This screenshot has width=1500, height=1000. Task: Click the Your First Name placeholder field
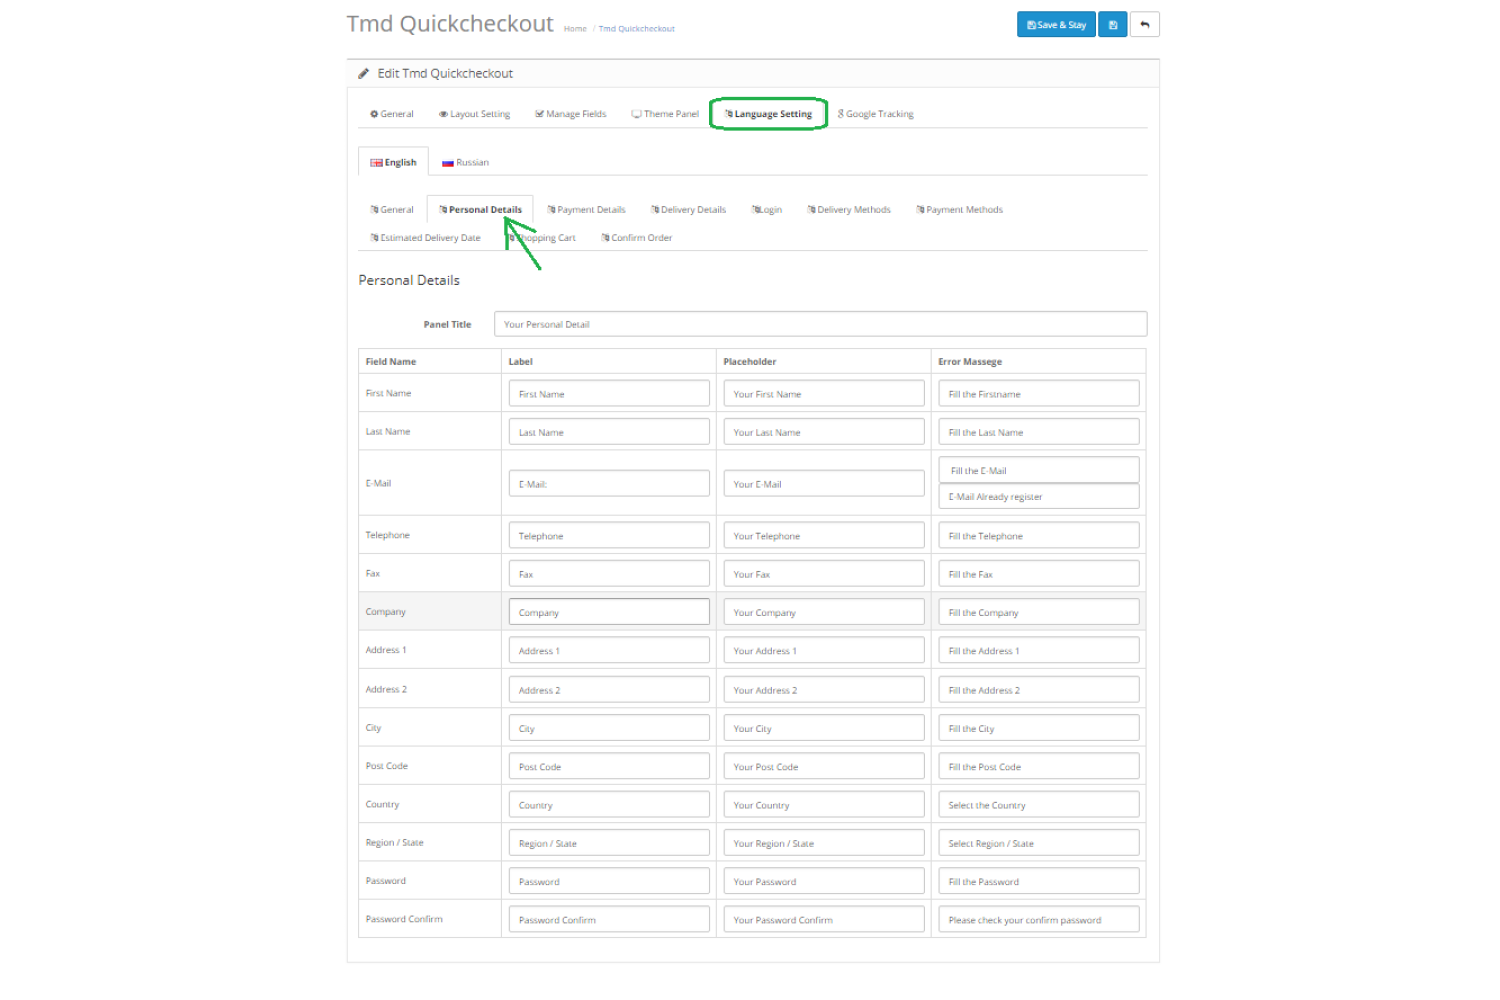pos(824,393)
